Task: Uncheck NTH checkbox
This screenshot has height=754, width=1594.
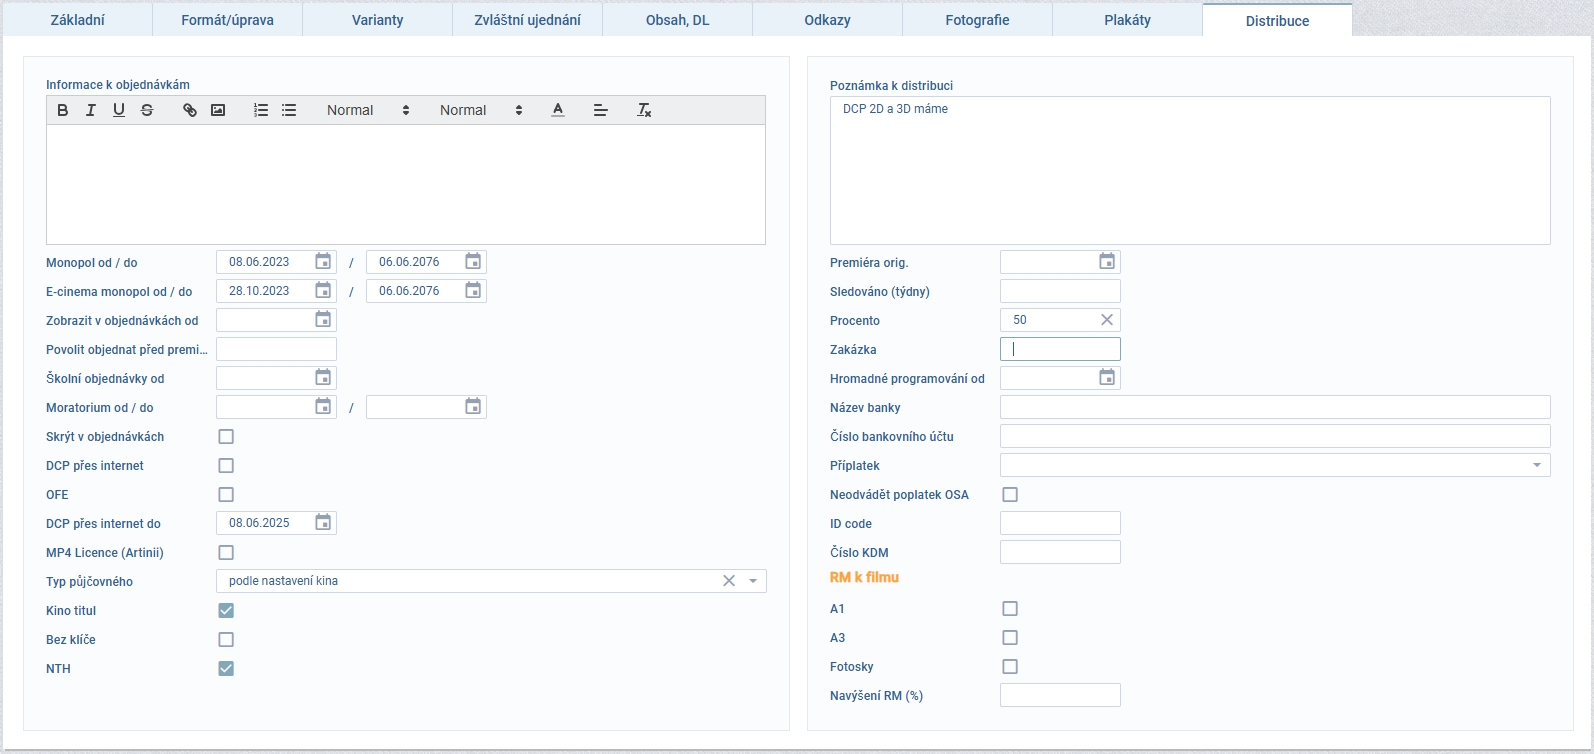Action: pyautogui.click(x=226, y=669)
